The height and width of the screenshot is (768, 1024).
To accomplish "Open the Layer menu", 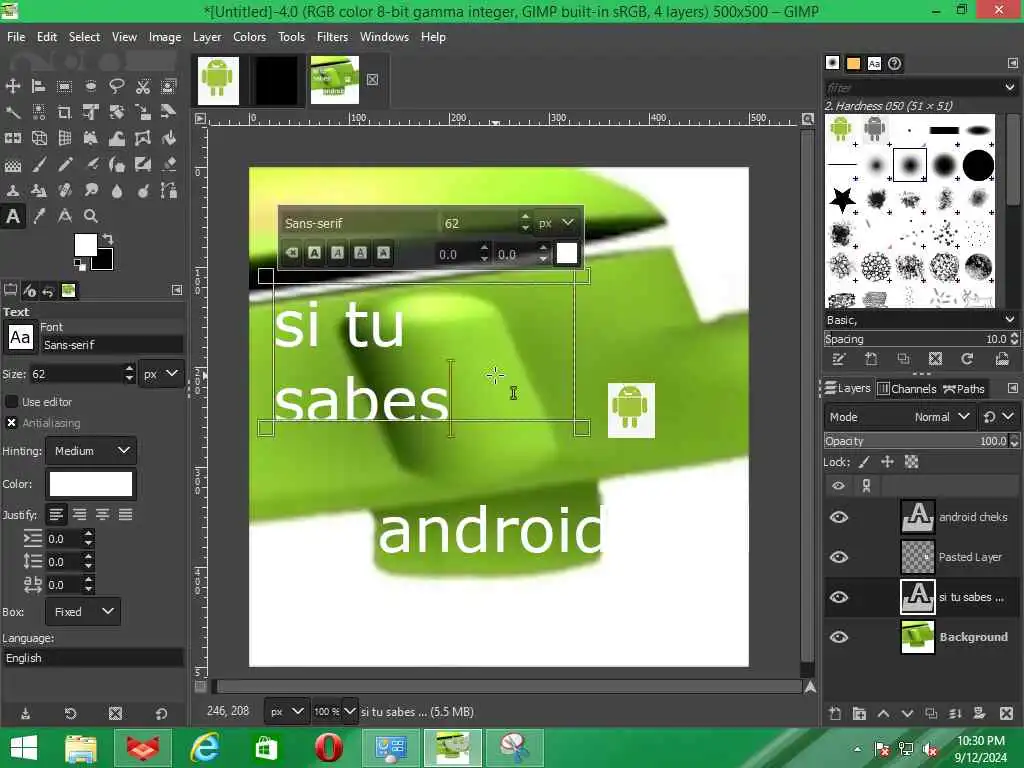I will point(206,37).
